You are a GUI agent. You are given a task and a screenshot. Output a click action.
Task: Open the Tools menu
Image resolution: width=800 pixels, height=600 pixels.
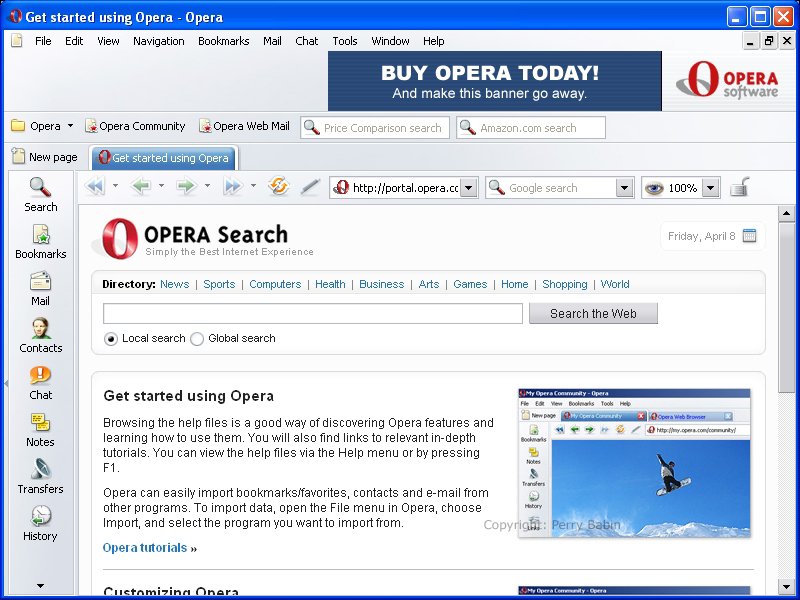pos(345,41)
